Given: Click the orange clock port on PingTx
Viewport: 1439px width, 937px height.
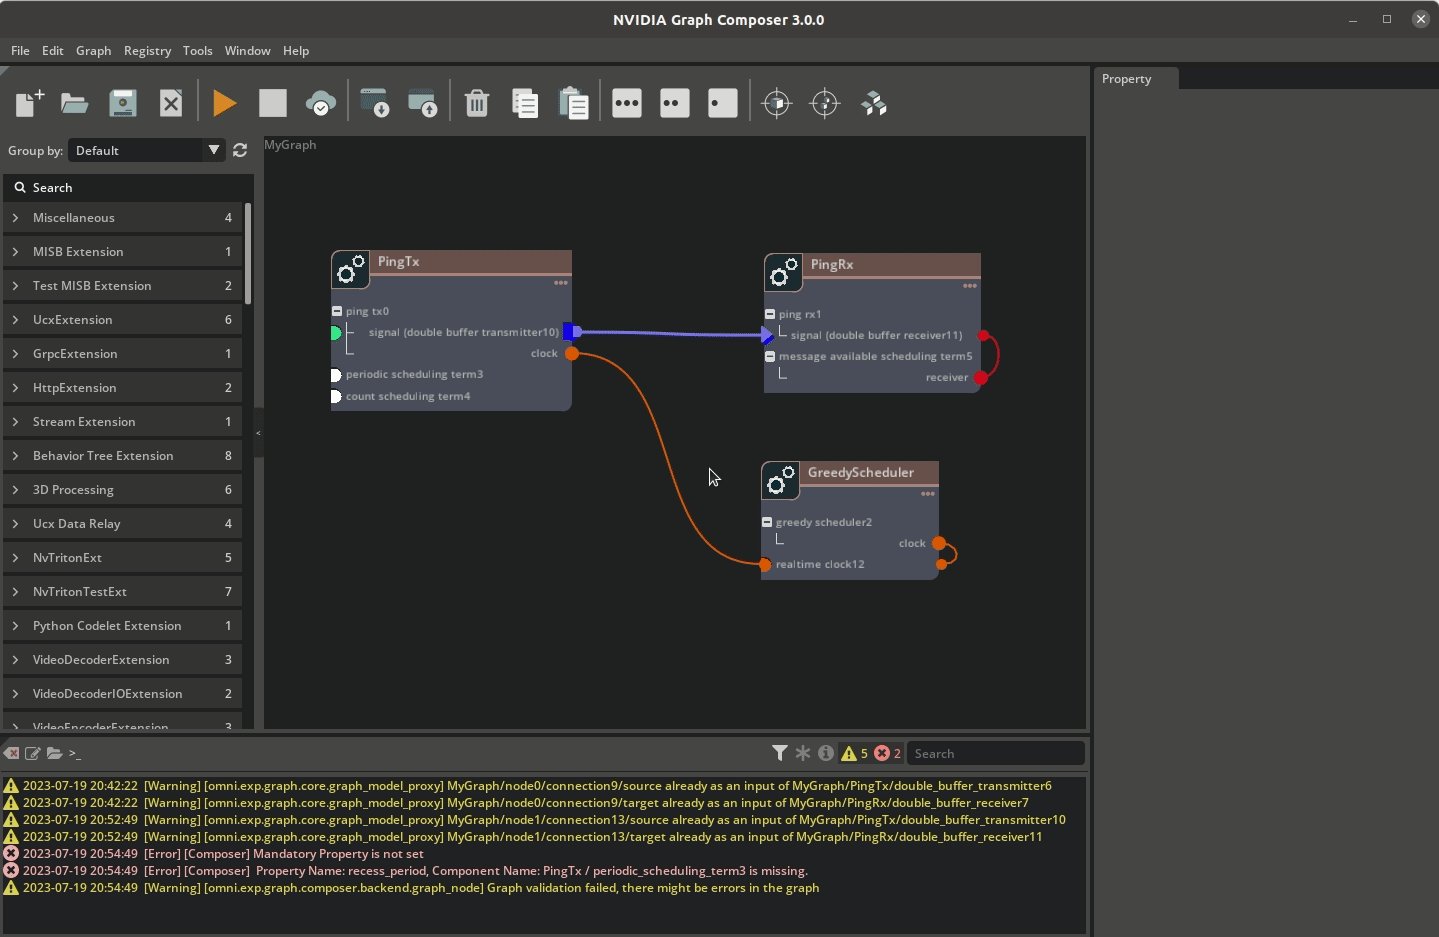Looking at the screenshot, I should pos(572,353).
